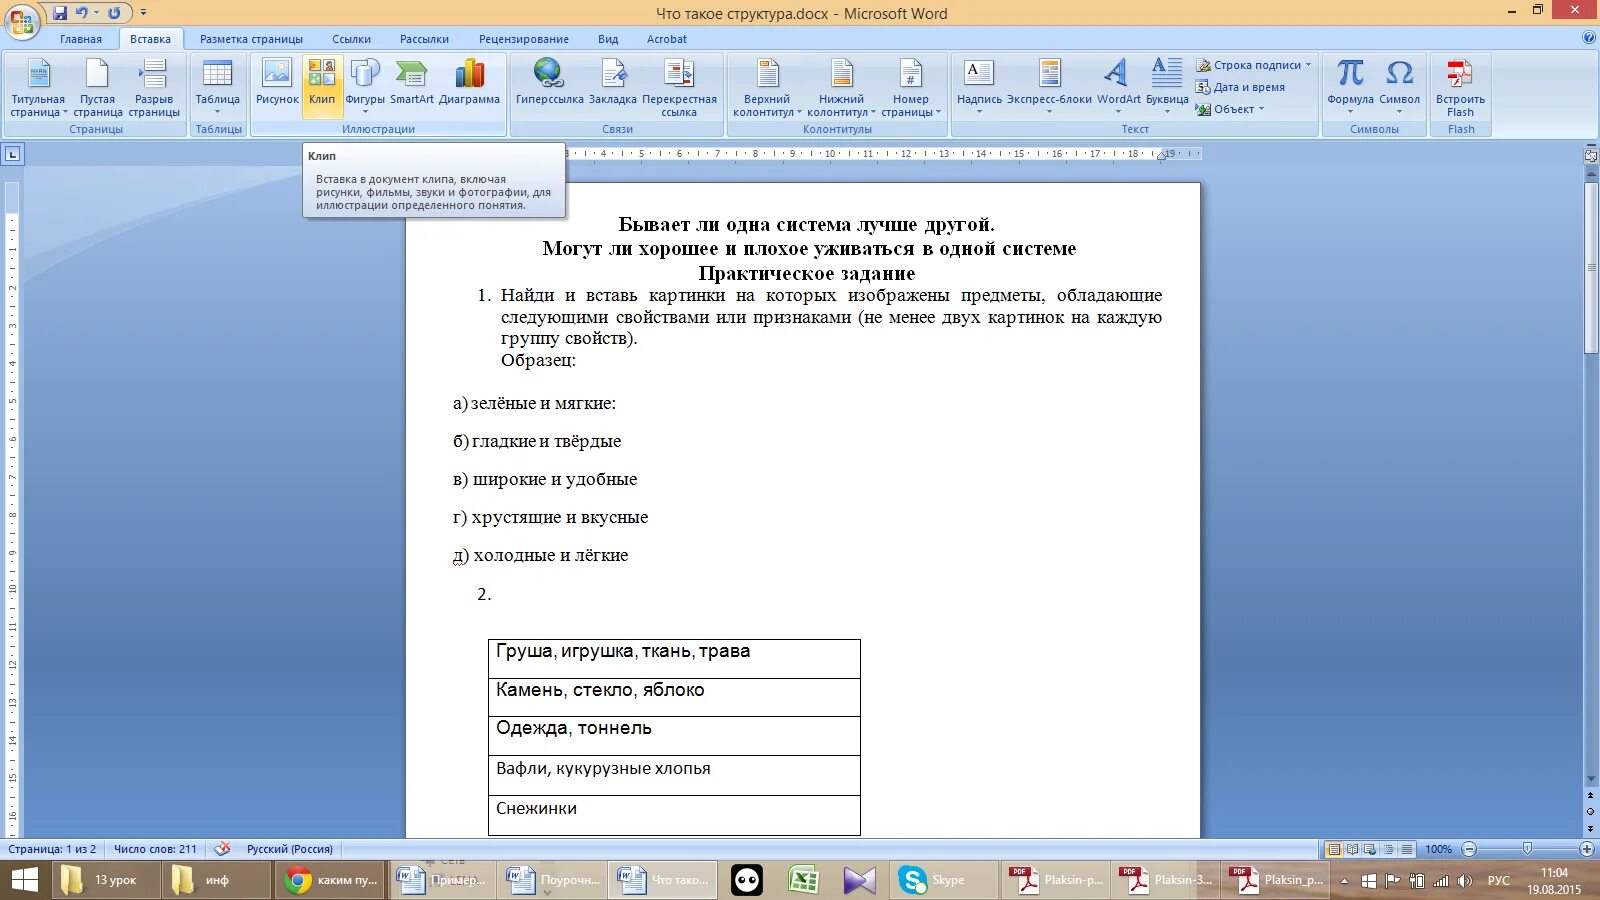Open Excel from the taskbar
This screenshot has width=1600, height=900.
(803, 880)
